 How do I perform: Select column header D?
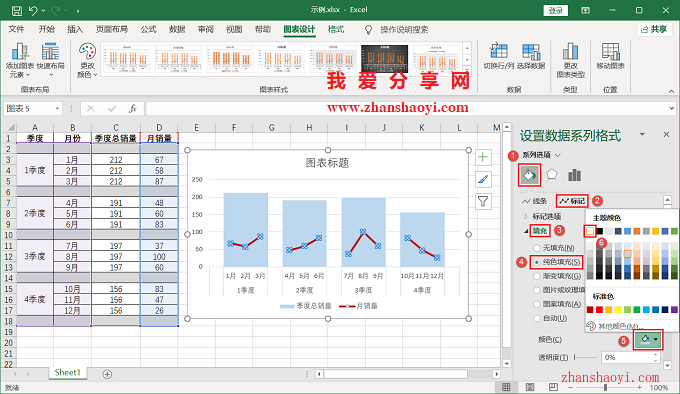tap(159, 127)
